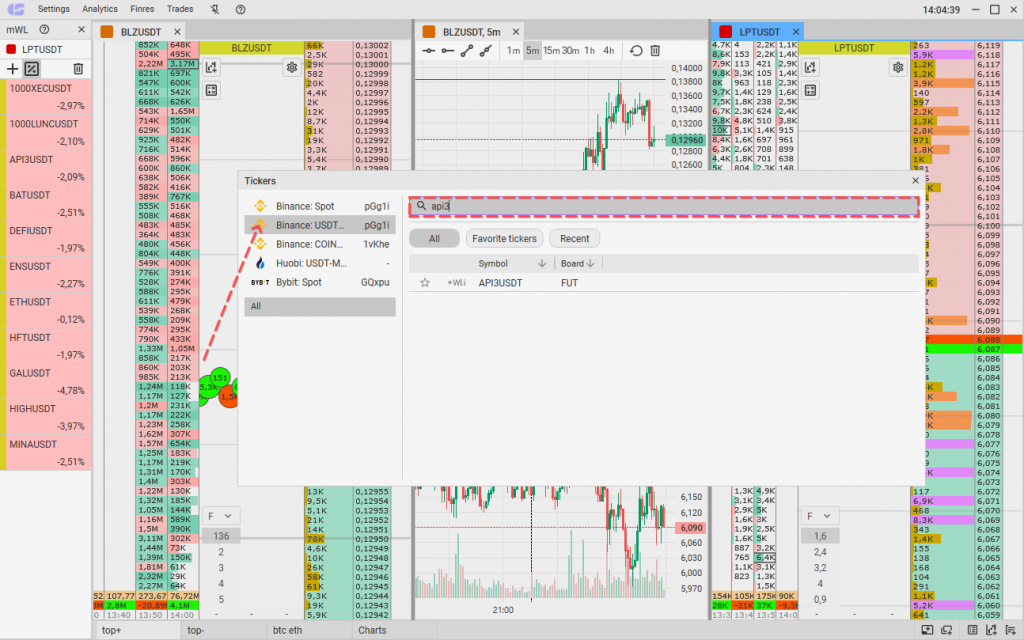This screenshot has width=1024, height=640.
Task: Set chart timeframe to 1m
Action: tap(513, 50)
